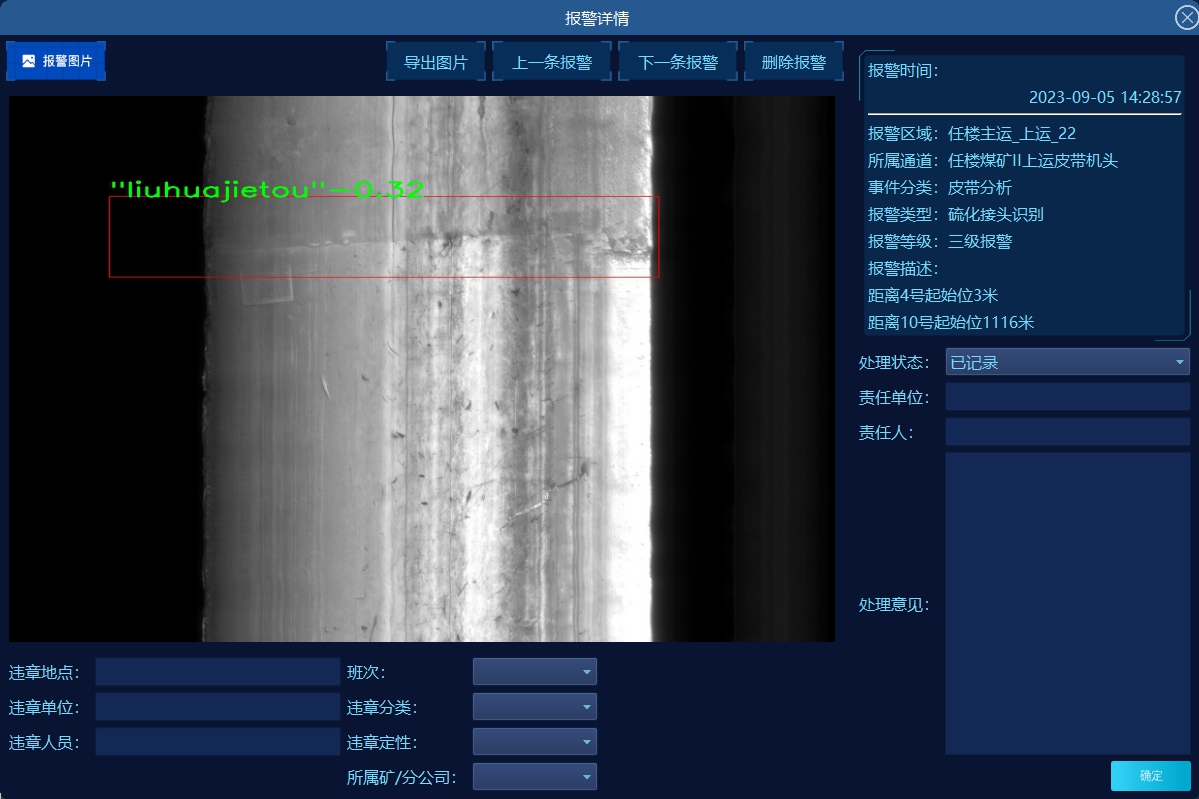The width and height of the screenshot is (1199, 799).
Task: Confirm with the 确定 button
Action: 1151,775
